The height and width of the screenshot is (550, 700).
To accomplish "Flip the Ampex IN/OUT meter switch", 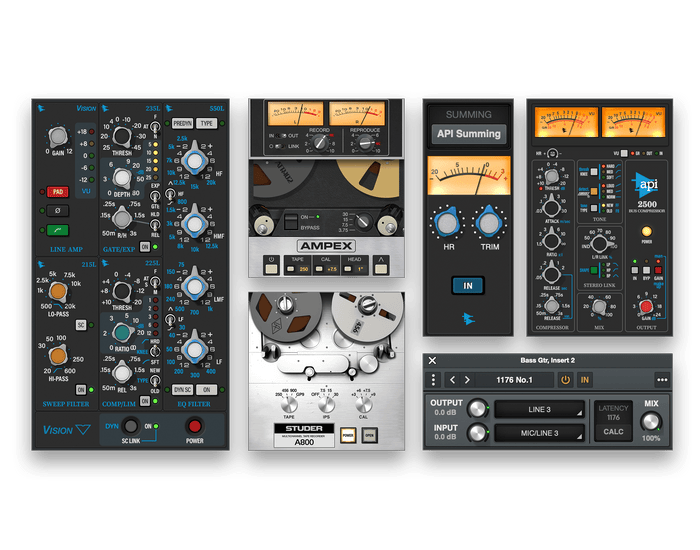I will (281, 136).
